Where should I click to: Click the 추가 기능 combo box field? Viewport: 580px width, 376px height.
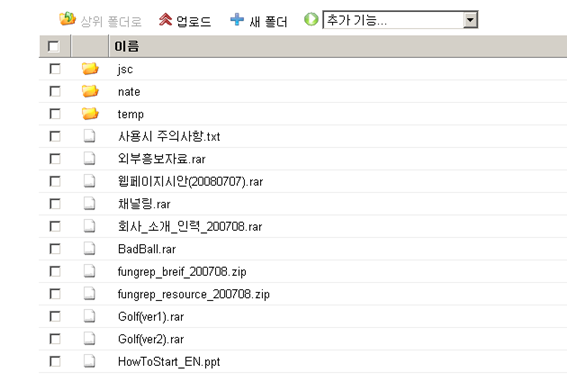click(x=400, y=20)
